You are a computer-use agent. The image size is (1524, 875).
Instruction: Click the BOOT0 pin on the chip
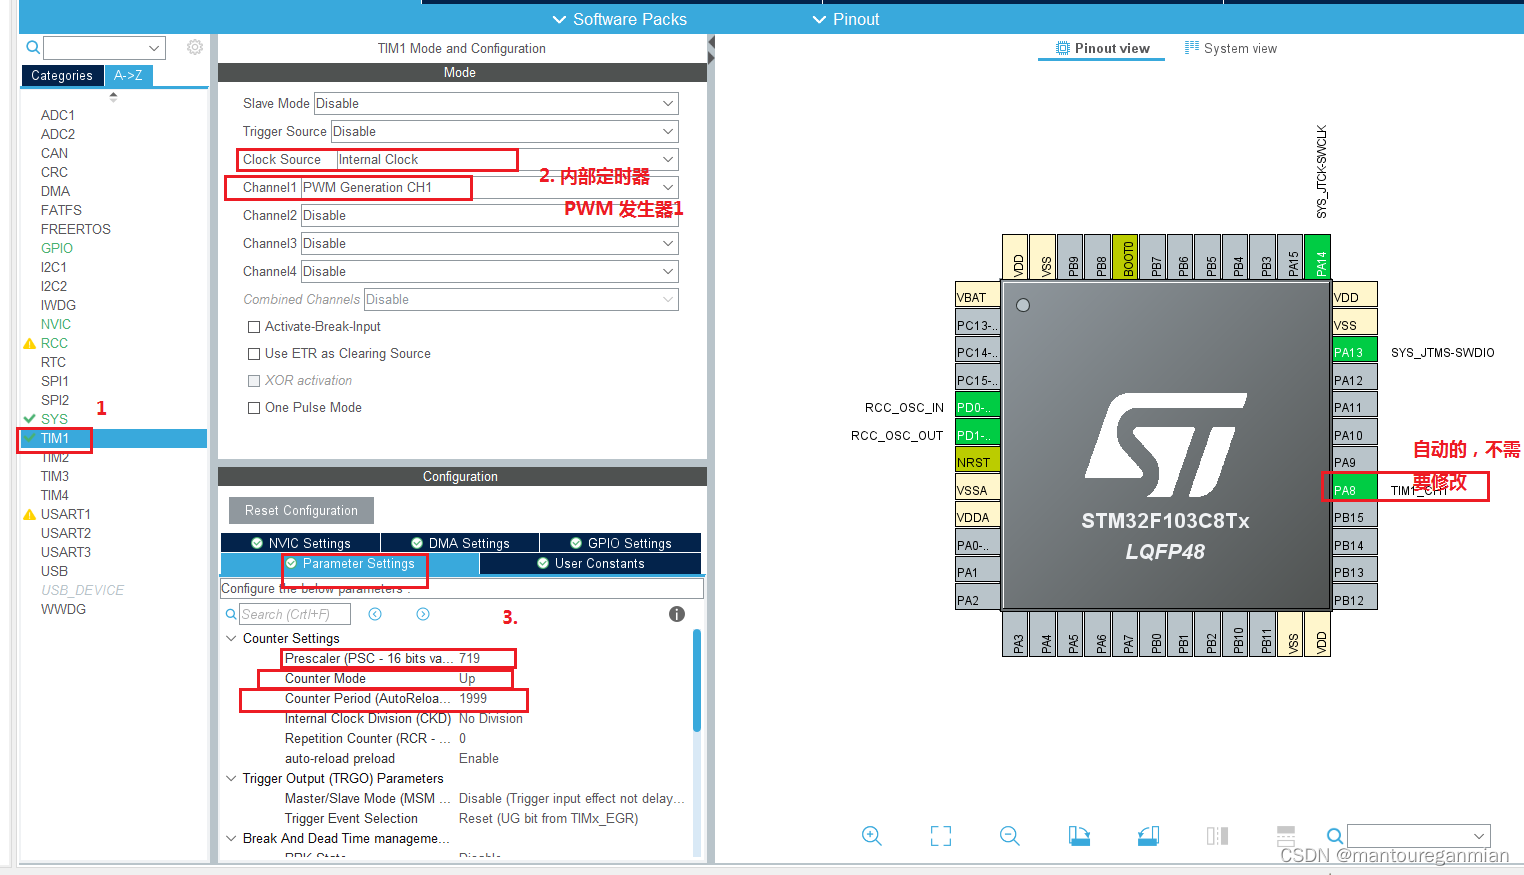(x=1125, y=257)
